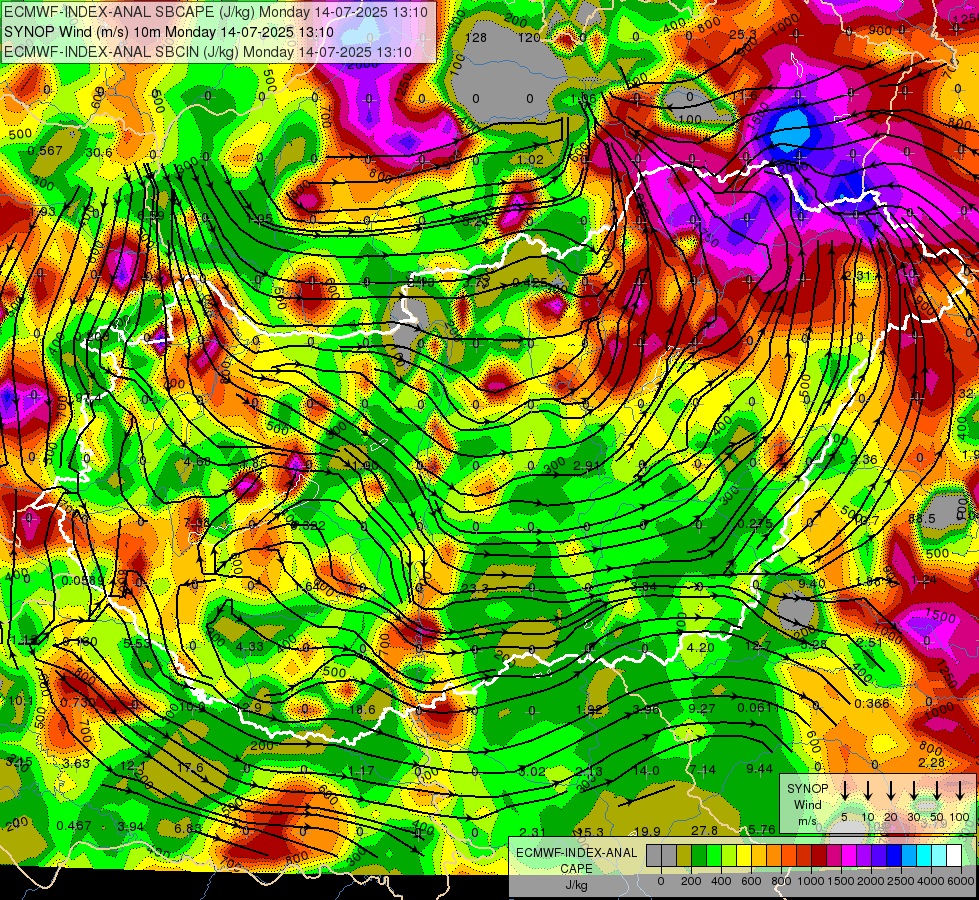Viewport: 979px width, 900px height.
Task: Click the 5 m/s wind arrow in legend
Action: [x=845, y=791]
